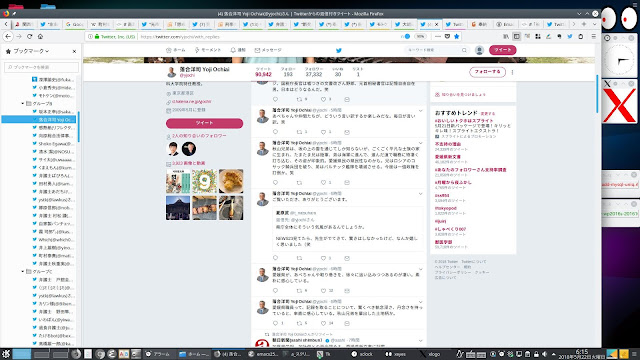640x360 pixels.
Task: Reload the current Twitter page
Action: 29,36
